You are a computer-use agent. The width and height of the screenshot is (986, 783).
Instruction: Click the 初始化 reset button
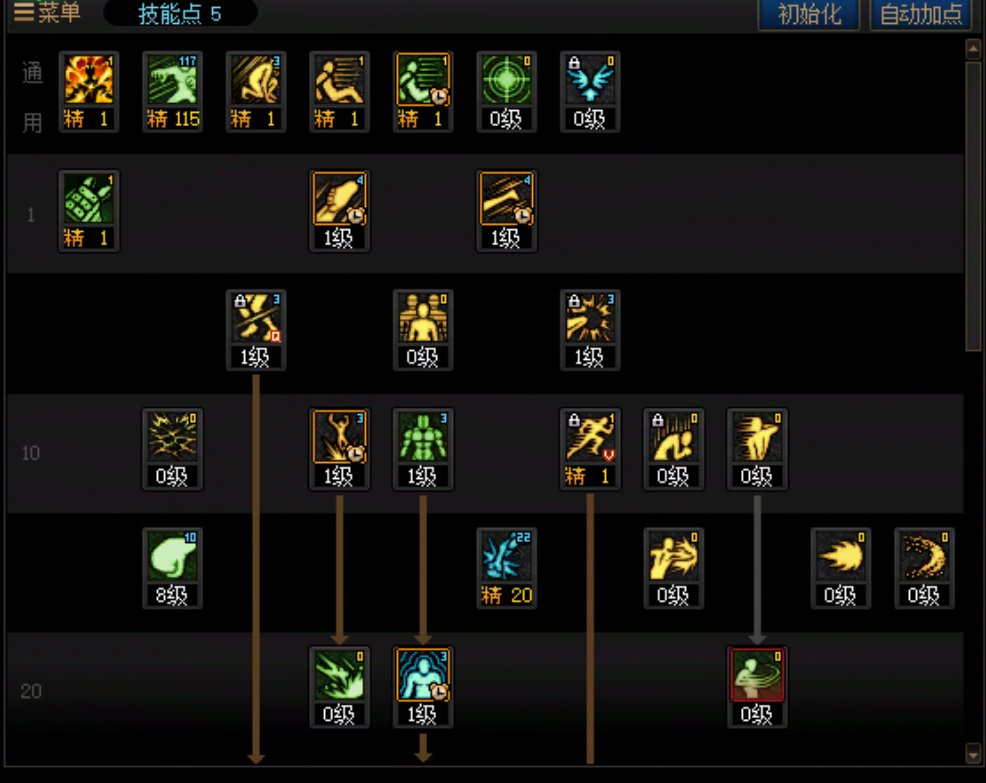tap(809, 14)
